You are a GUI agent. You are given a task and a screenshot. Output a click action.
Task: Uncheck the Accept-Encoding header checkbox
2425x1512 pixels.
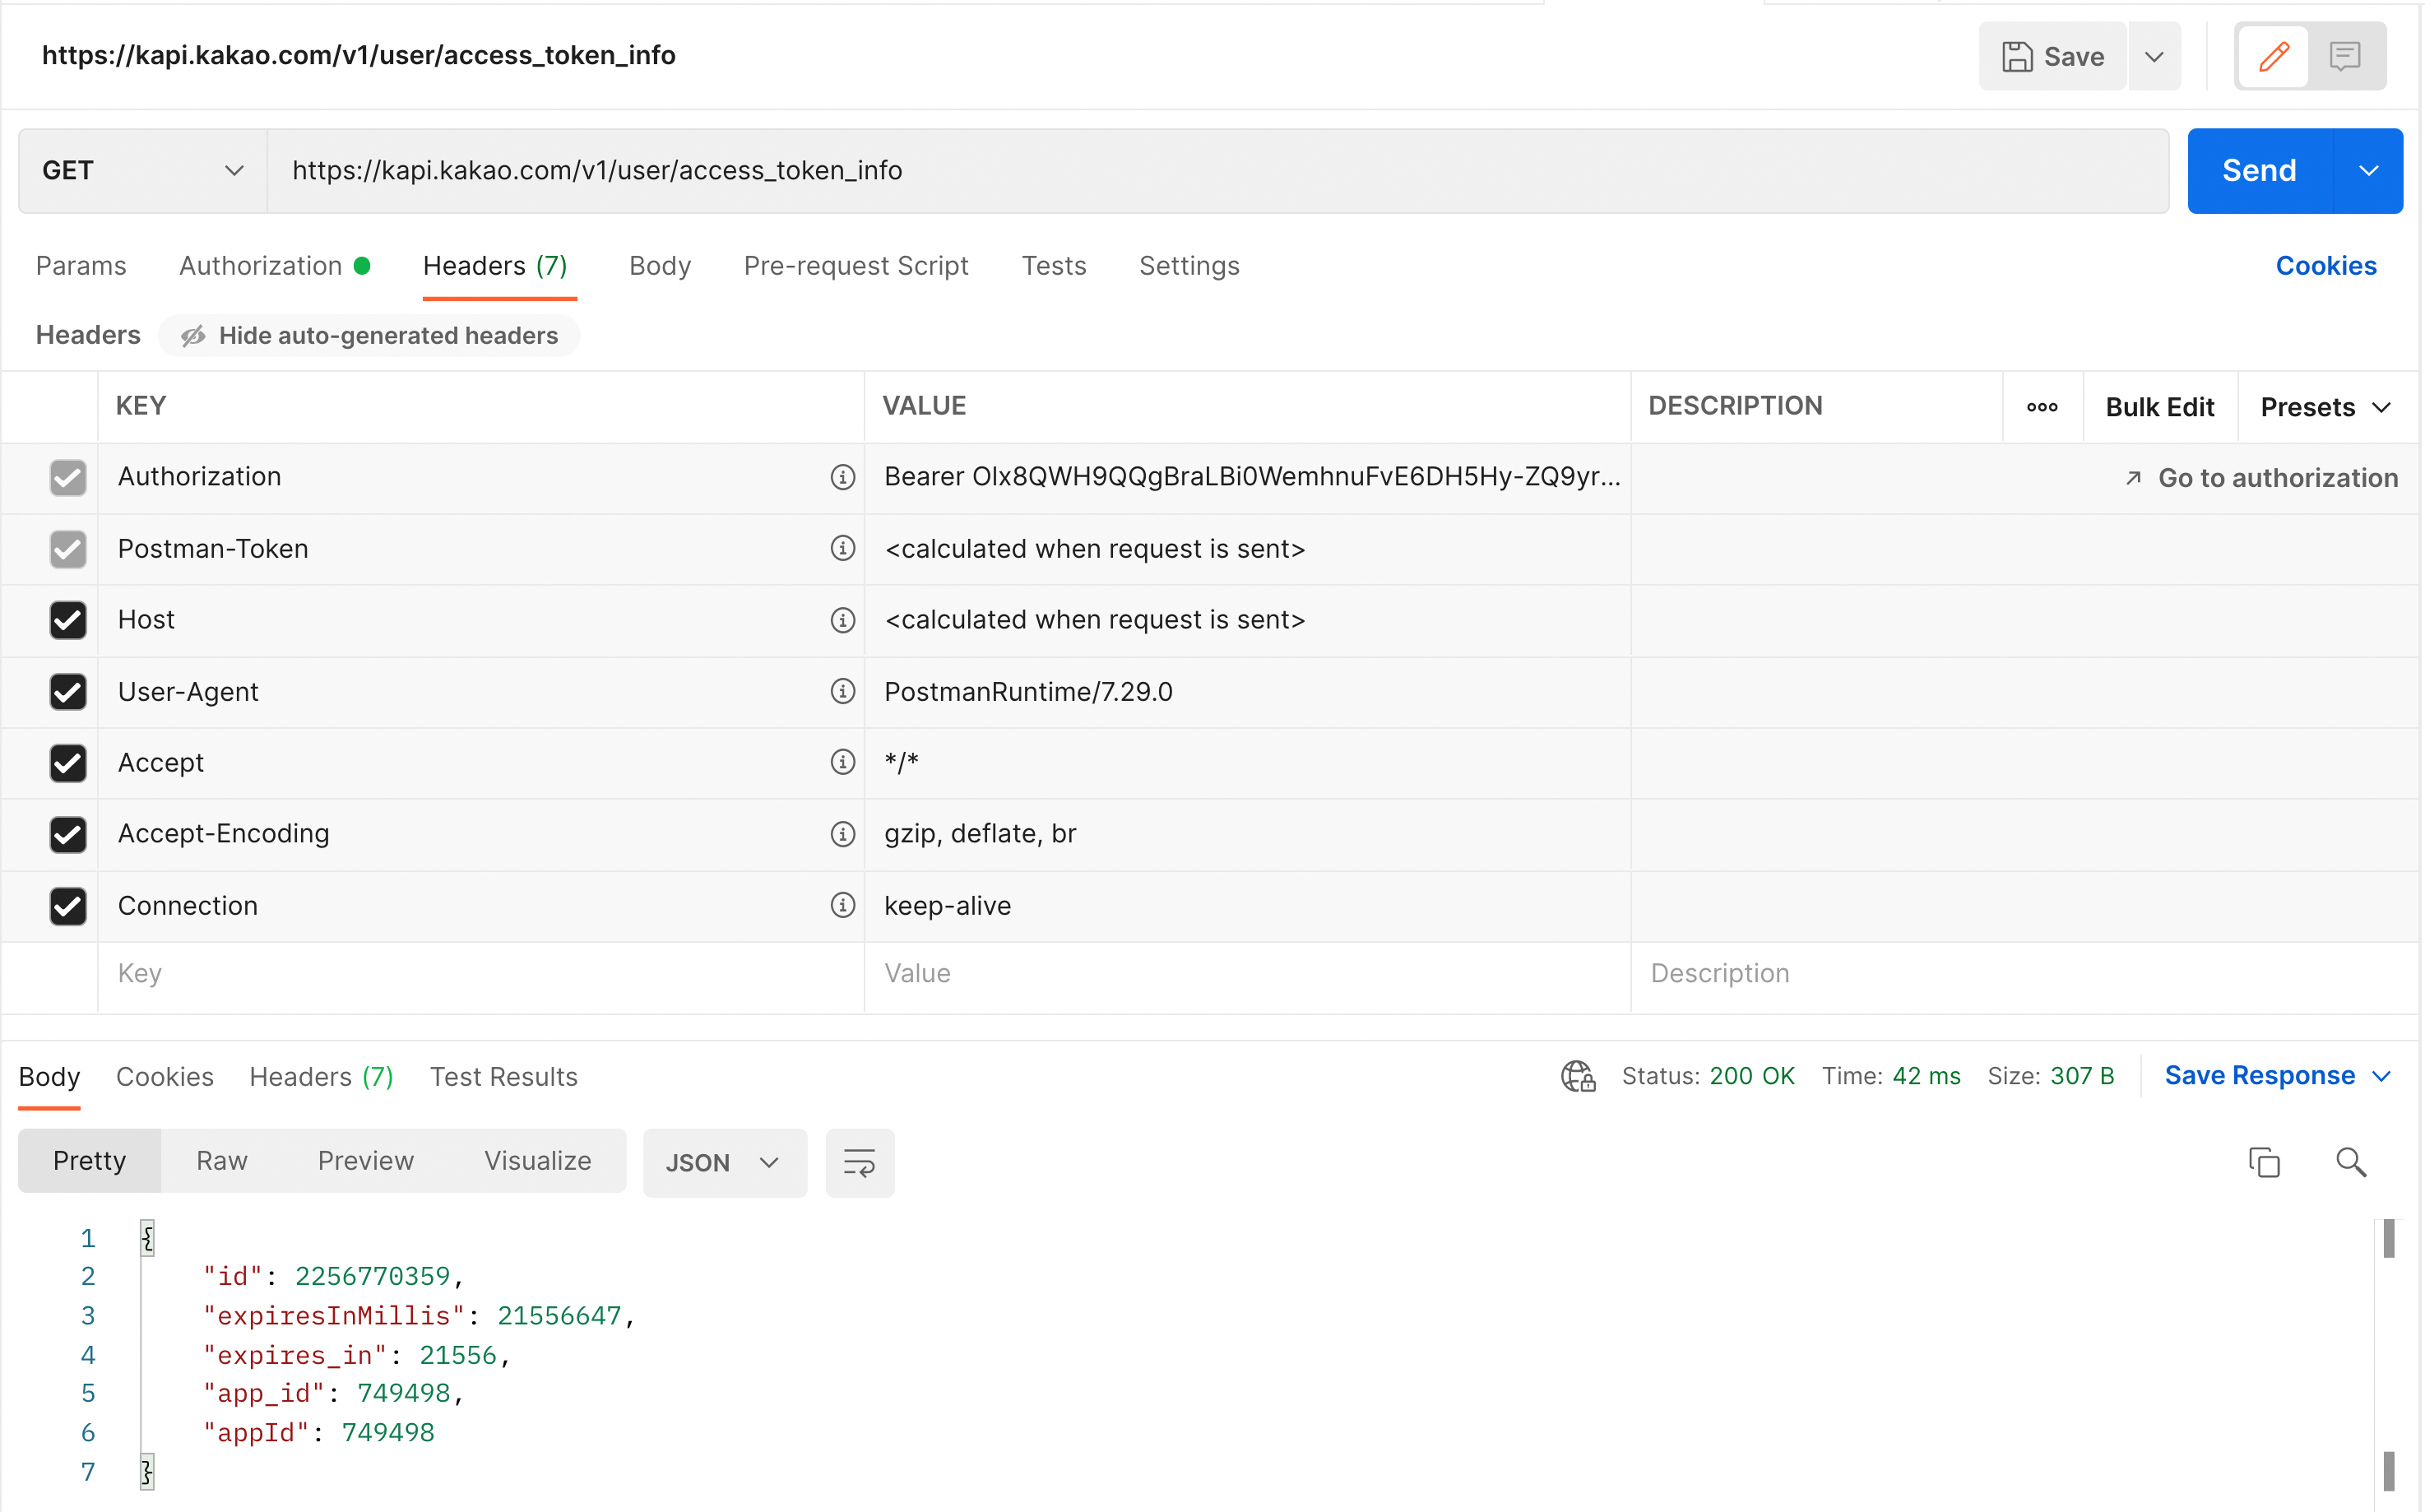(x=68, y=834)
